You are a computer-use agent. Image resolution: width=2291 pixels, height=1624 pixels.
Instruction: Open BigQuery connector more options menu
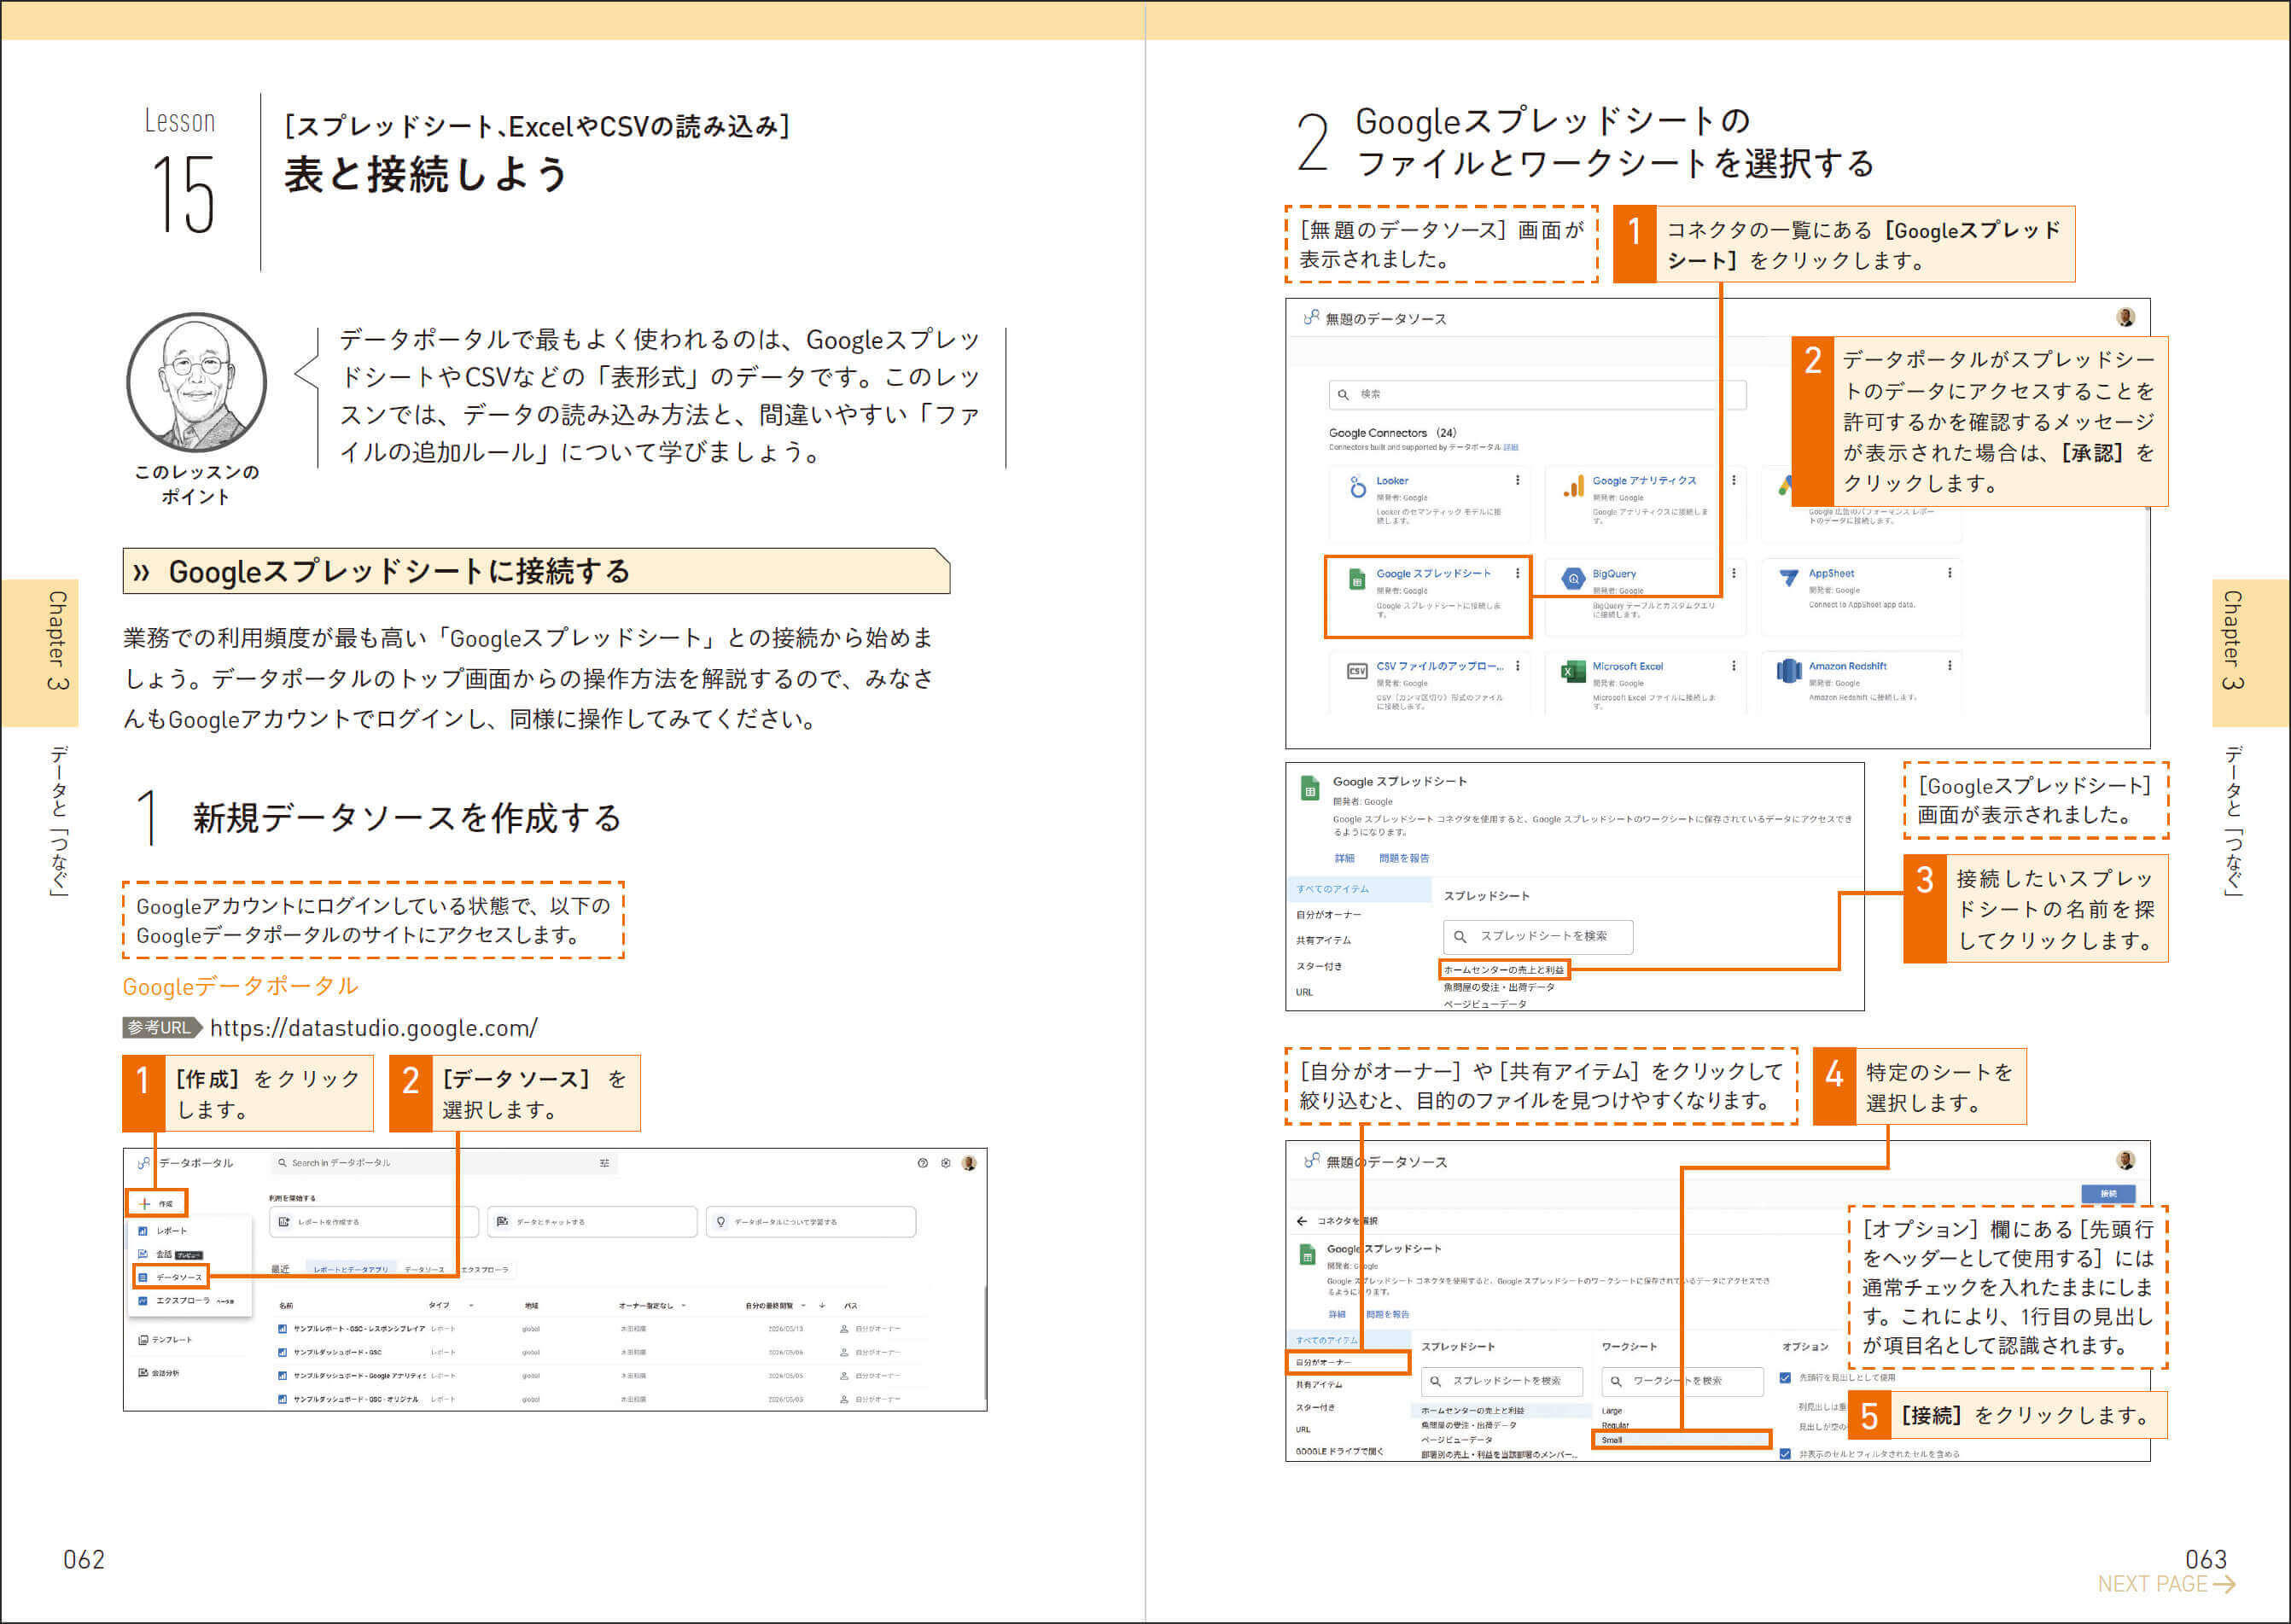(1733, 573)
